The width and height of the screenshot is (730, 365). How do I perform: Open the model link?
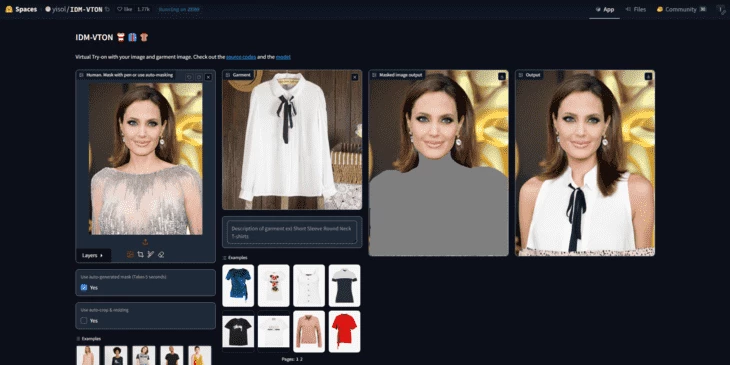[283, 57]
